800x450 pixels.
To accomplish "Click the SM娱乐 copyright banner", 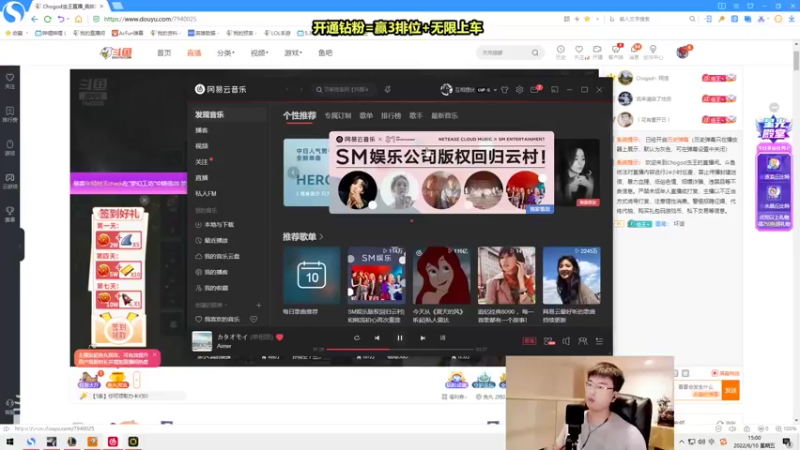I will coord(441,172).
